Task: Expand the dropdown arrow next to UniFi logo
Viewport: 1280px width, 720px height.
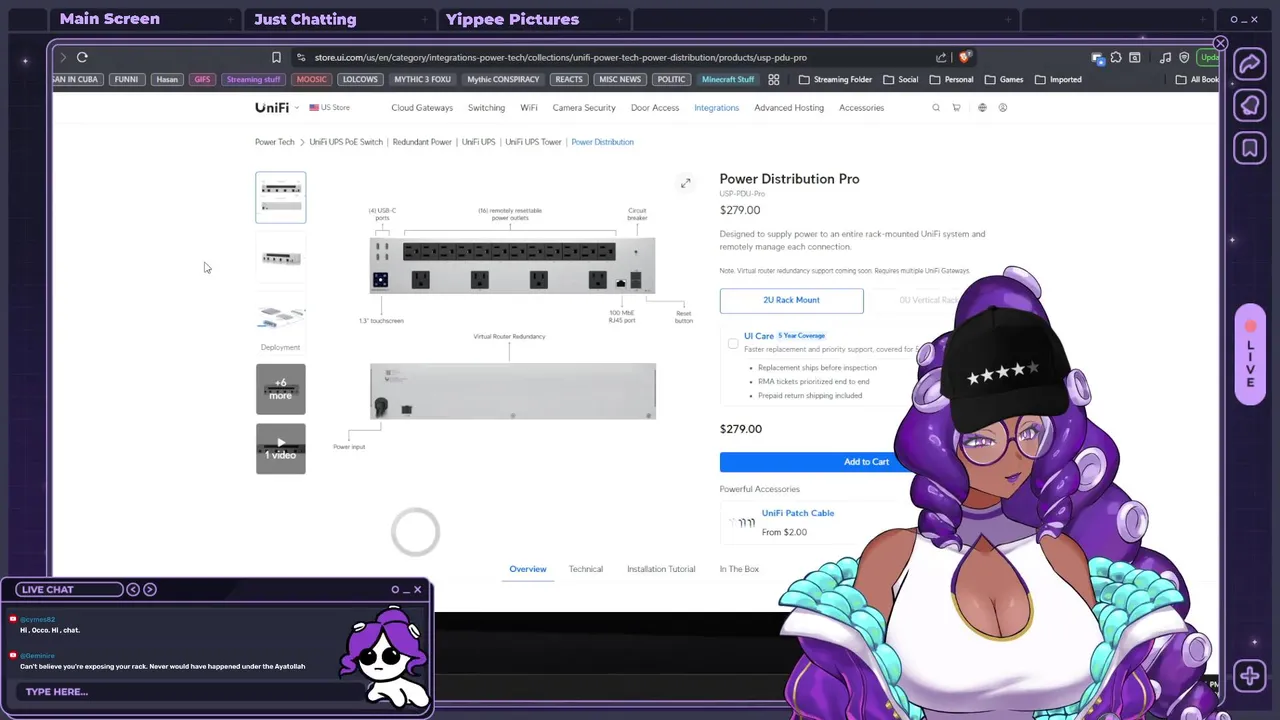Action: [297, 107]
